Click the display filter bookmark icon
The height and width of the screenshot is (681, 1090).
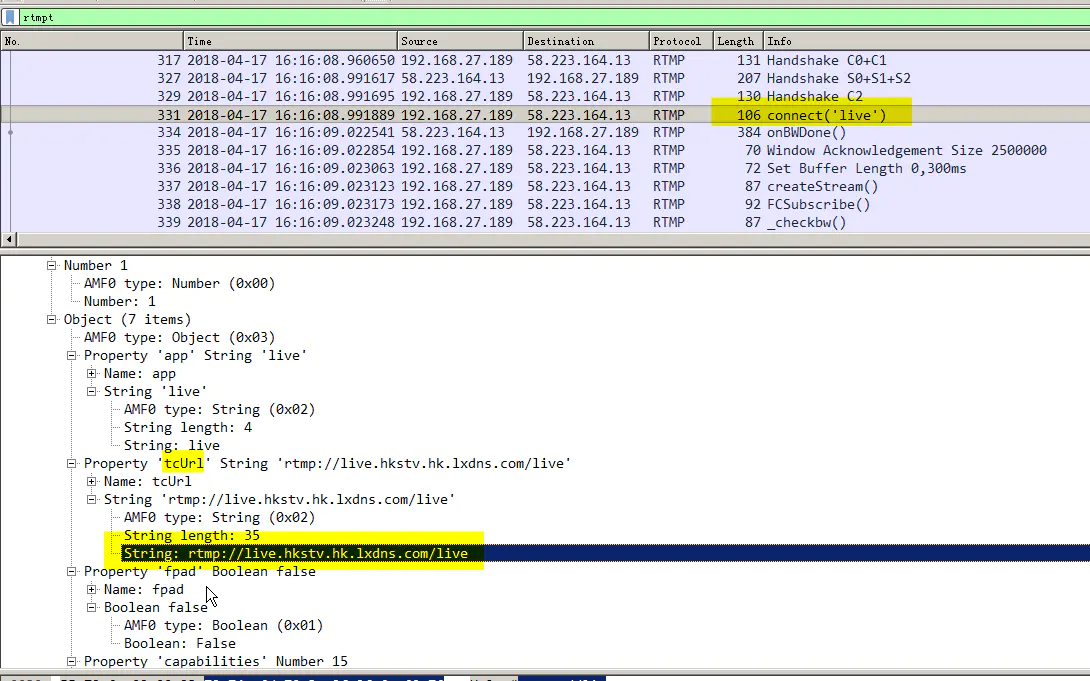9,17
